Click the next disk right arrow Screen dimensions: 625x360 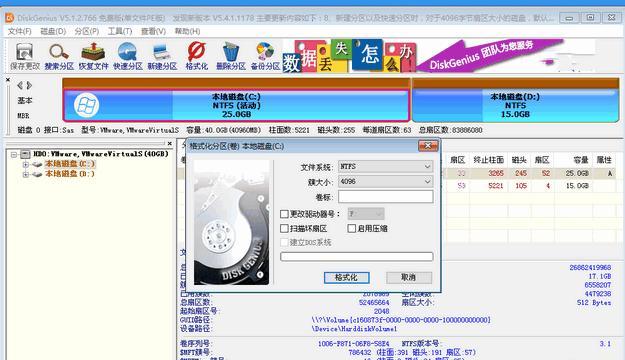click(x=29, y=85)
